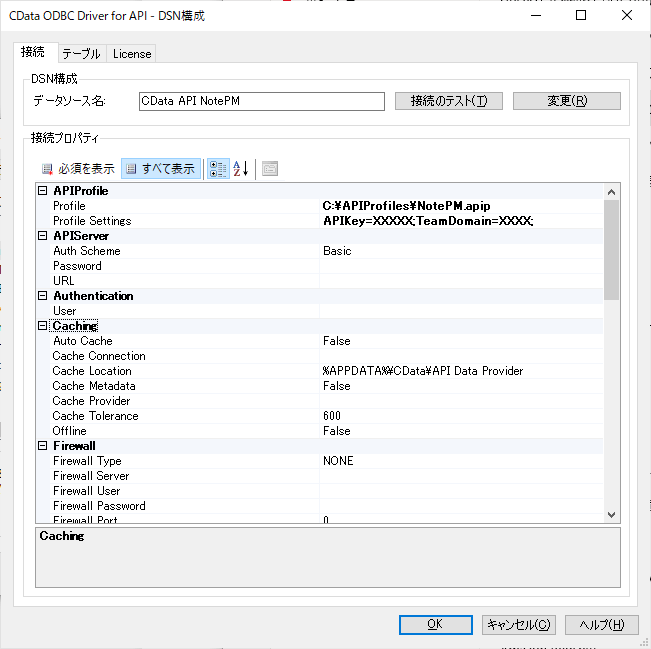Select the Cache Metadata property
651x649 pixels.
point(94,386)
